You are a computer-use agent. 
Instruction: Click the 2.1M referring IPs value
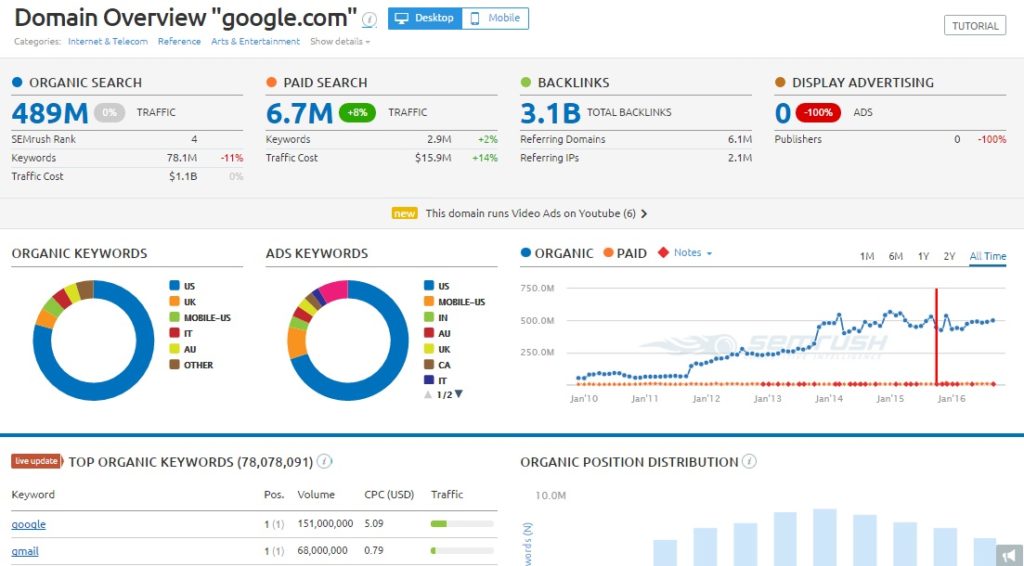point(740,157)
